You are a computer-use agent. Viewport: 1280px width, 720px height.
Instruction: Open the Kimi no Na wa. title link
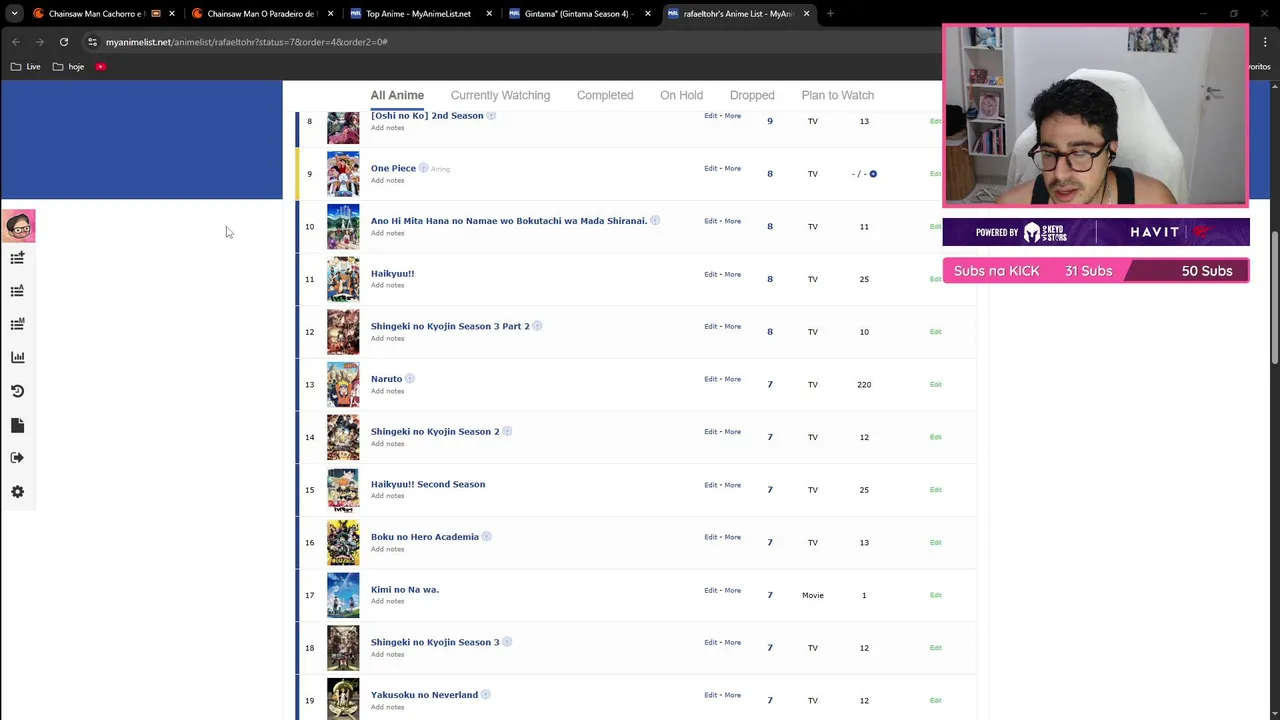(x=405, y=590)
